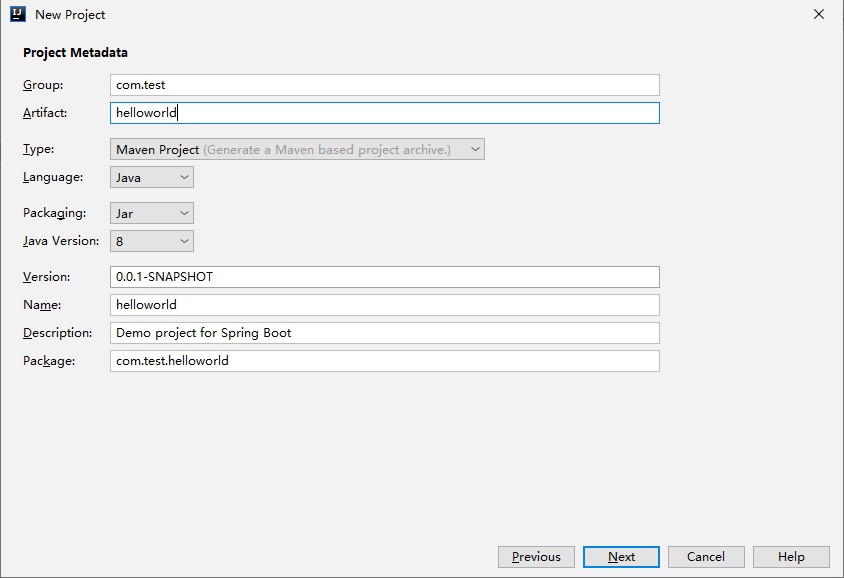This screenshot has width=844, height=578.
Task: Edit the Version field with 0.0.1-SNAPSHOT
Action: (x=385, y=277)
